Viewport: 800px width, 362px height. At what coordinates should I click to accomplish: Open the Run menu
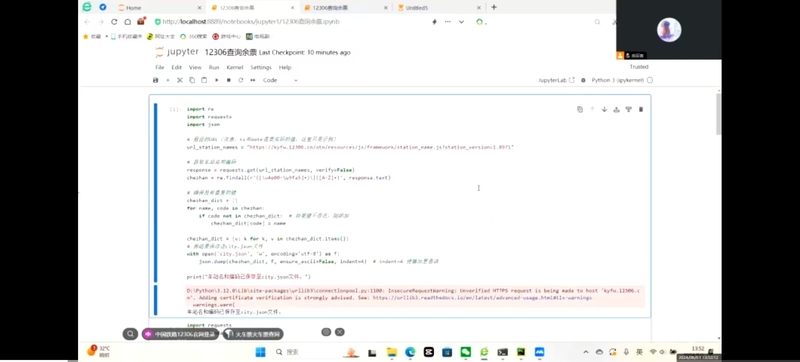pos(214,67)
